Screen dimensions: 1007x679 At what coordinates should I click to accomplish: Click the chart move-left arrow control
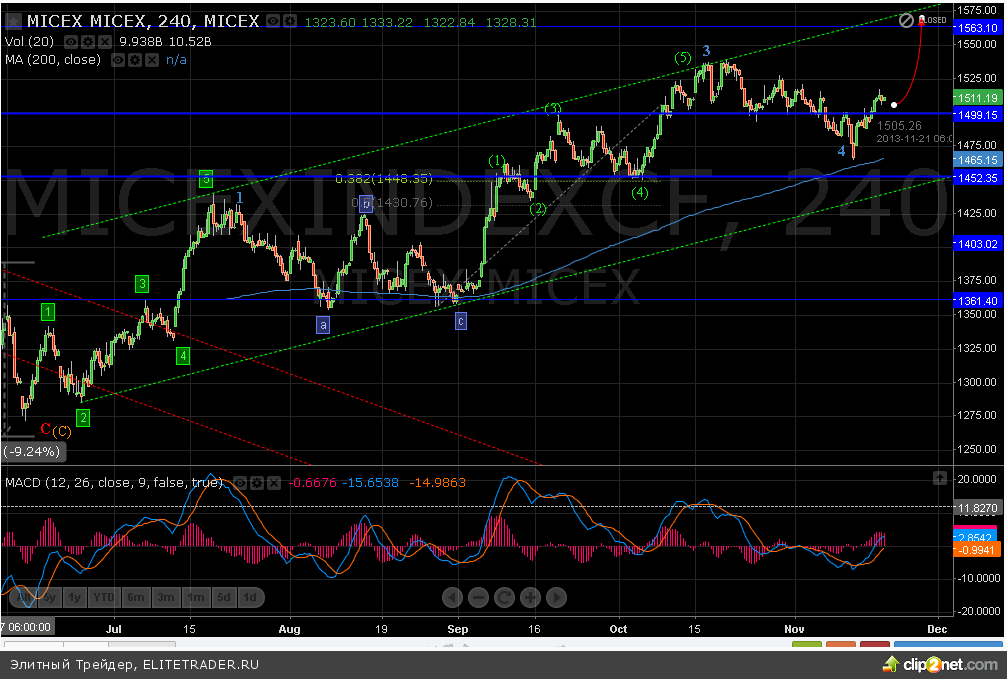pyautogui.click(x=452, y=598)
